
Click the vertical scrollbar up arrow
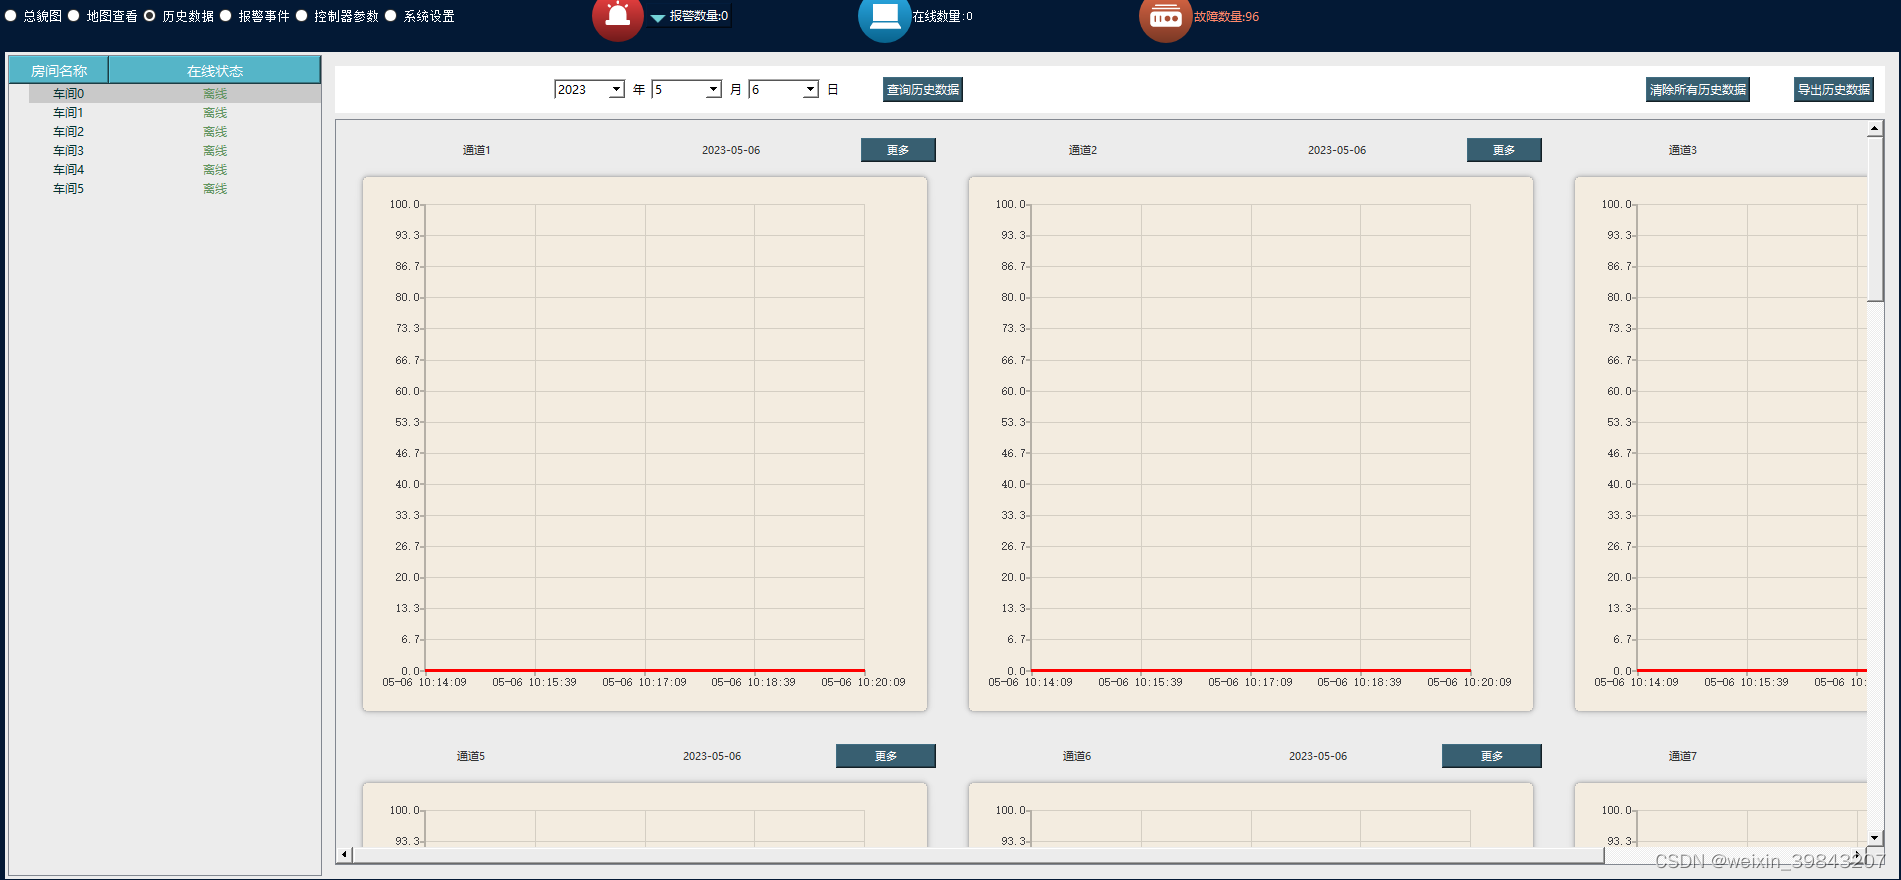(x=1875, y=129)
